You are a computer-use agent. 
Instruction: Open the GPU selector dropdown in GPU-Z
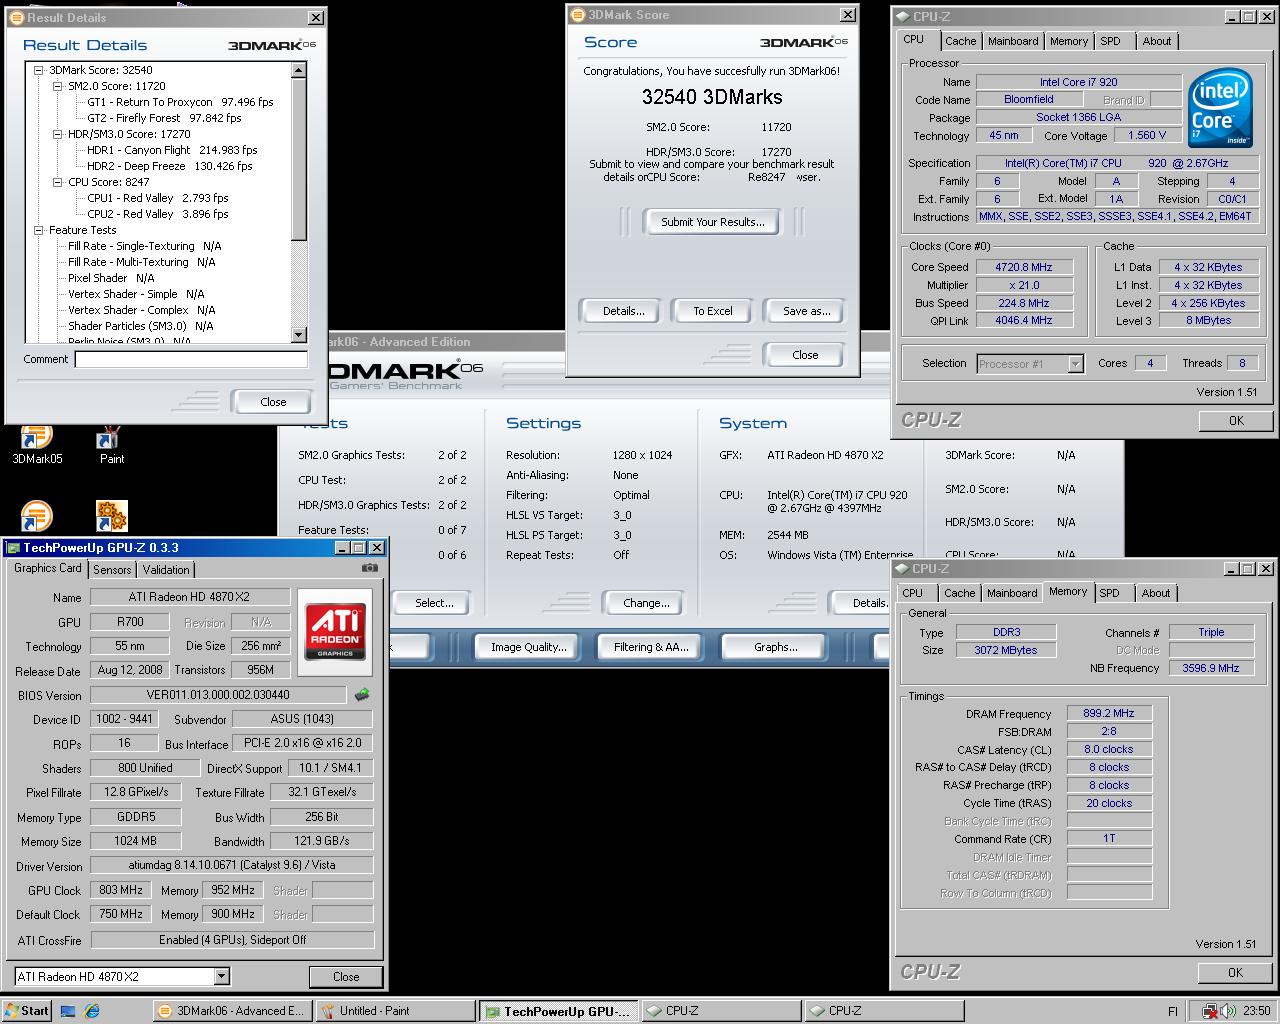(x=222, y=976)
